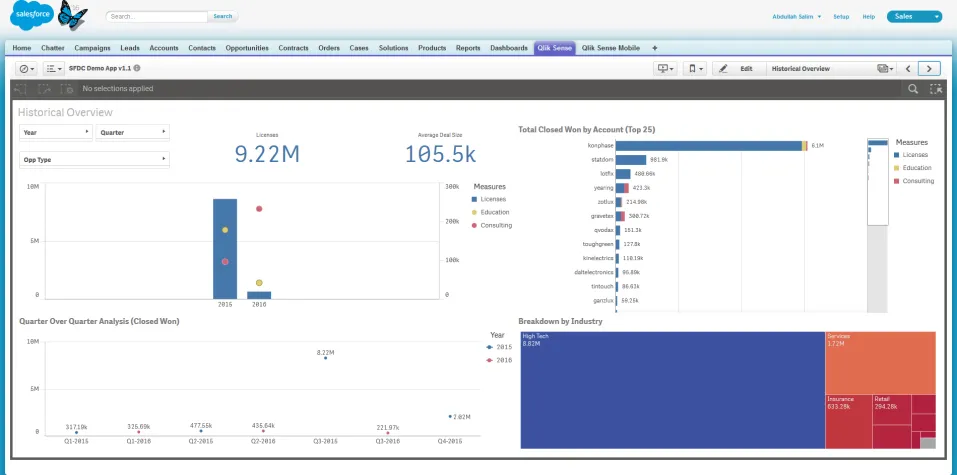Click the Insurance treemap block
Viewport: 957px width, 475px height.
(848, 421)
